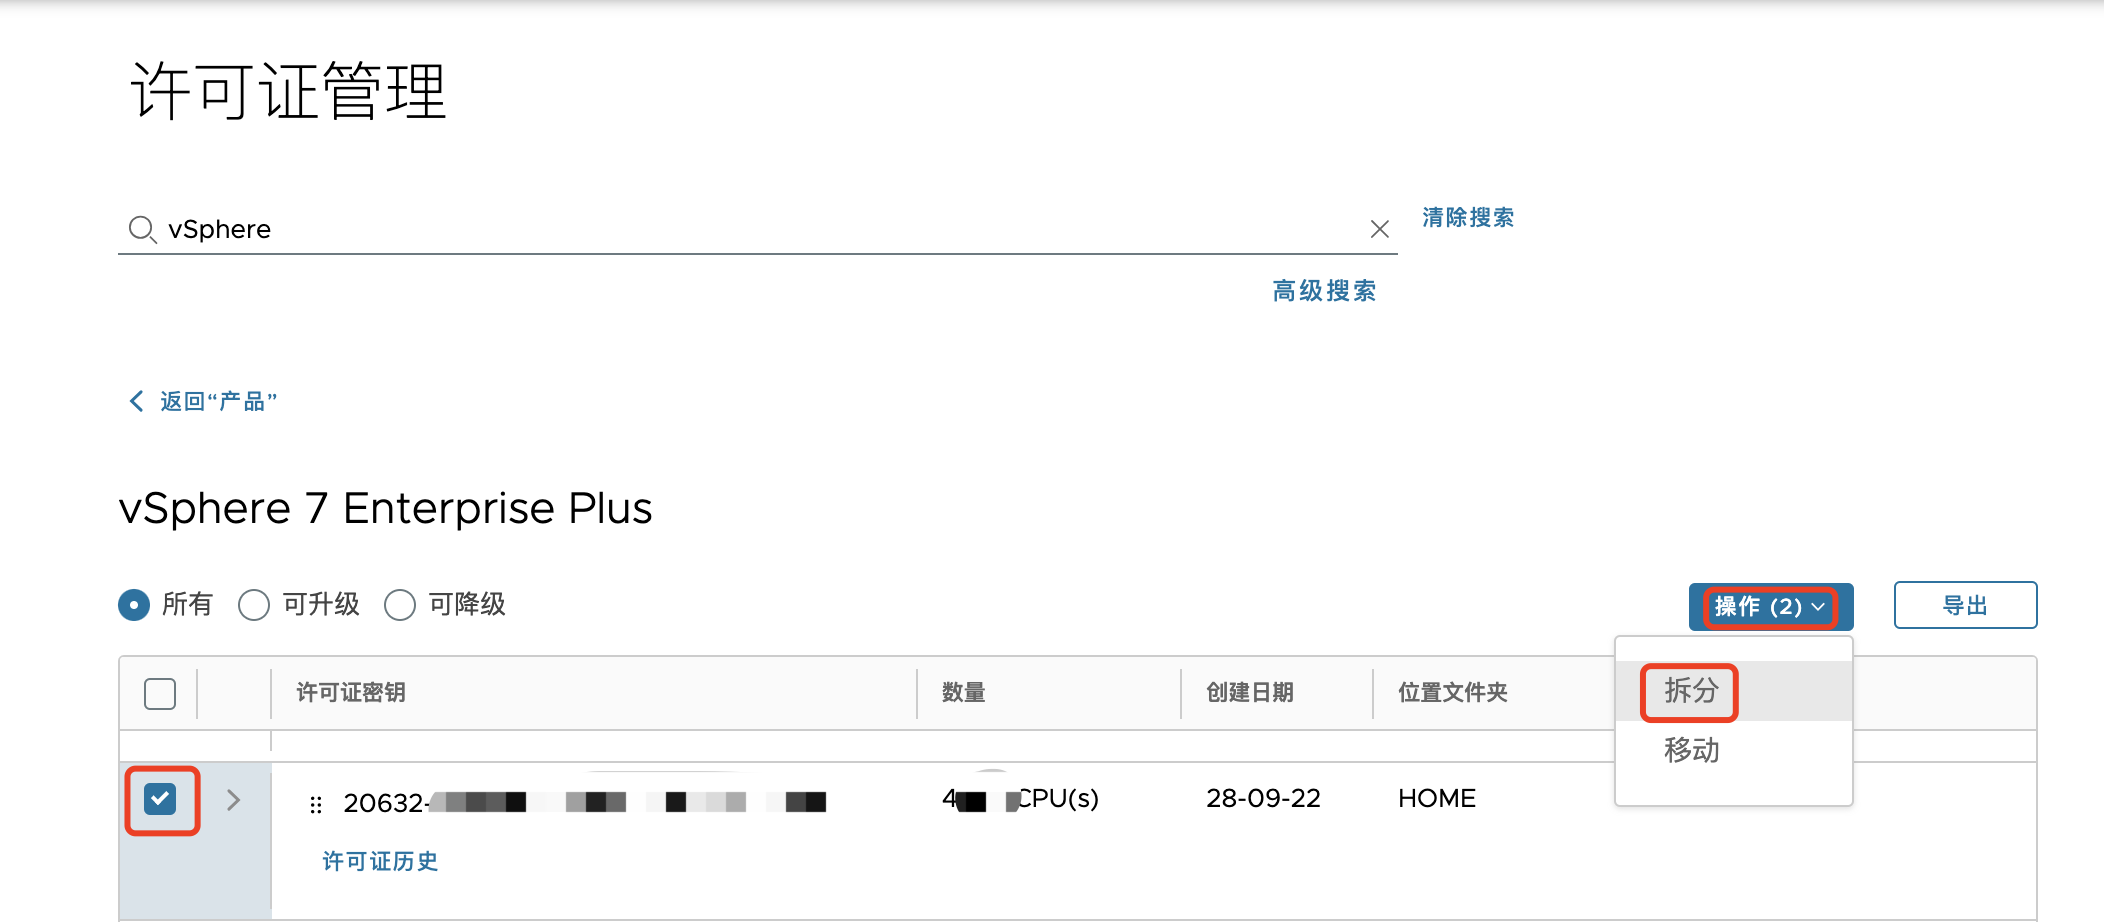Click the 导出 button
Image resolution: width=2104 pixels, height=922 pixels.
[1965, 605]
